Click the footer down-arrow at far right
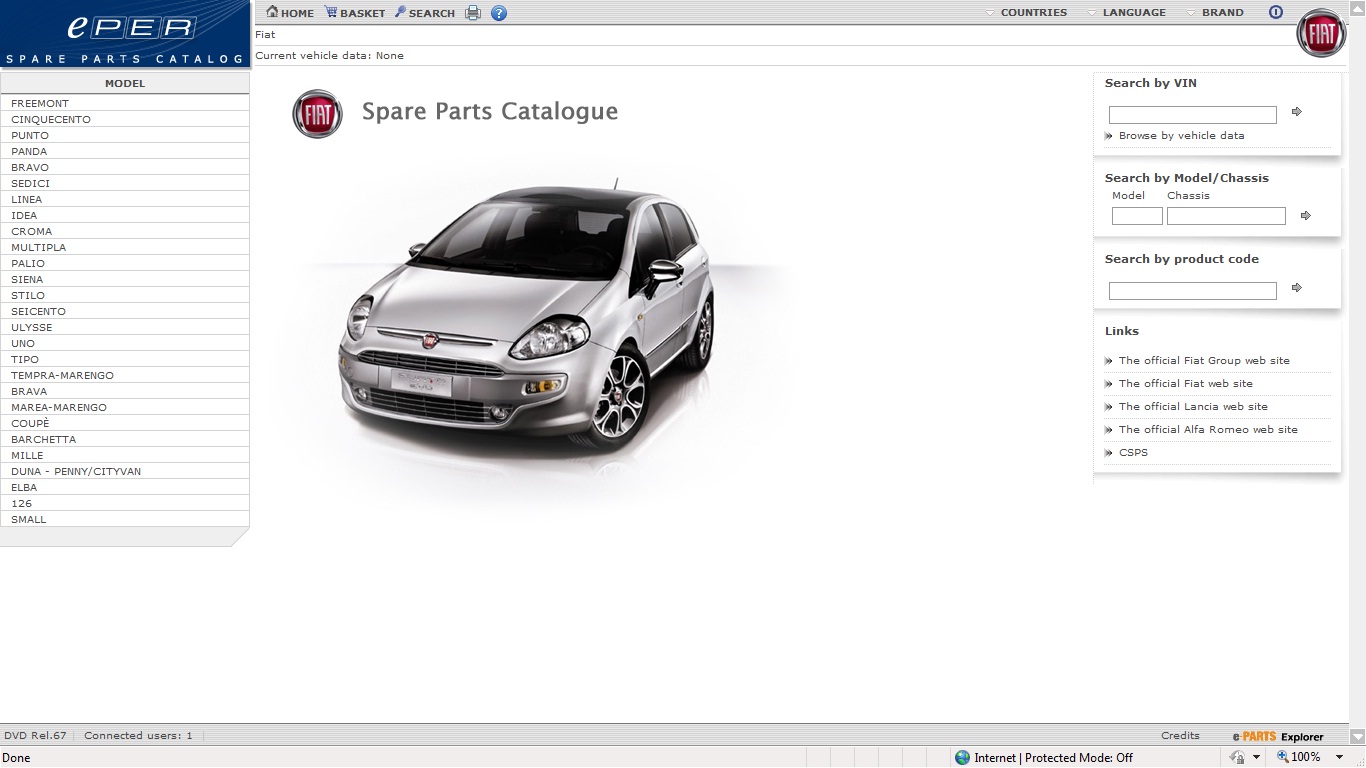 1357,736
